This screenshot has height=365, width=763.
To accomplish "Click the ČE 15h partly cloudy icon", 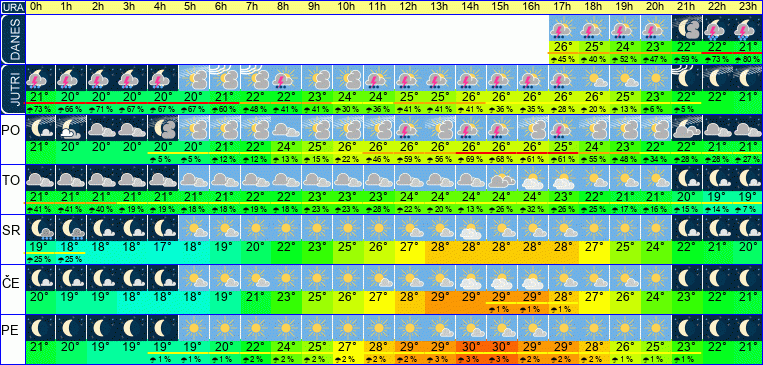I will tap(502, 278).
